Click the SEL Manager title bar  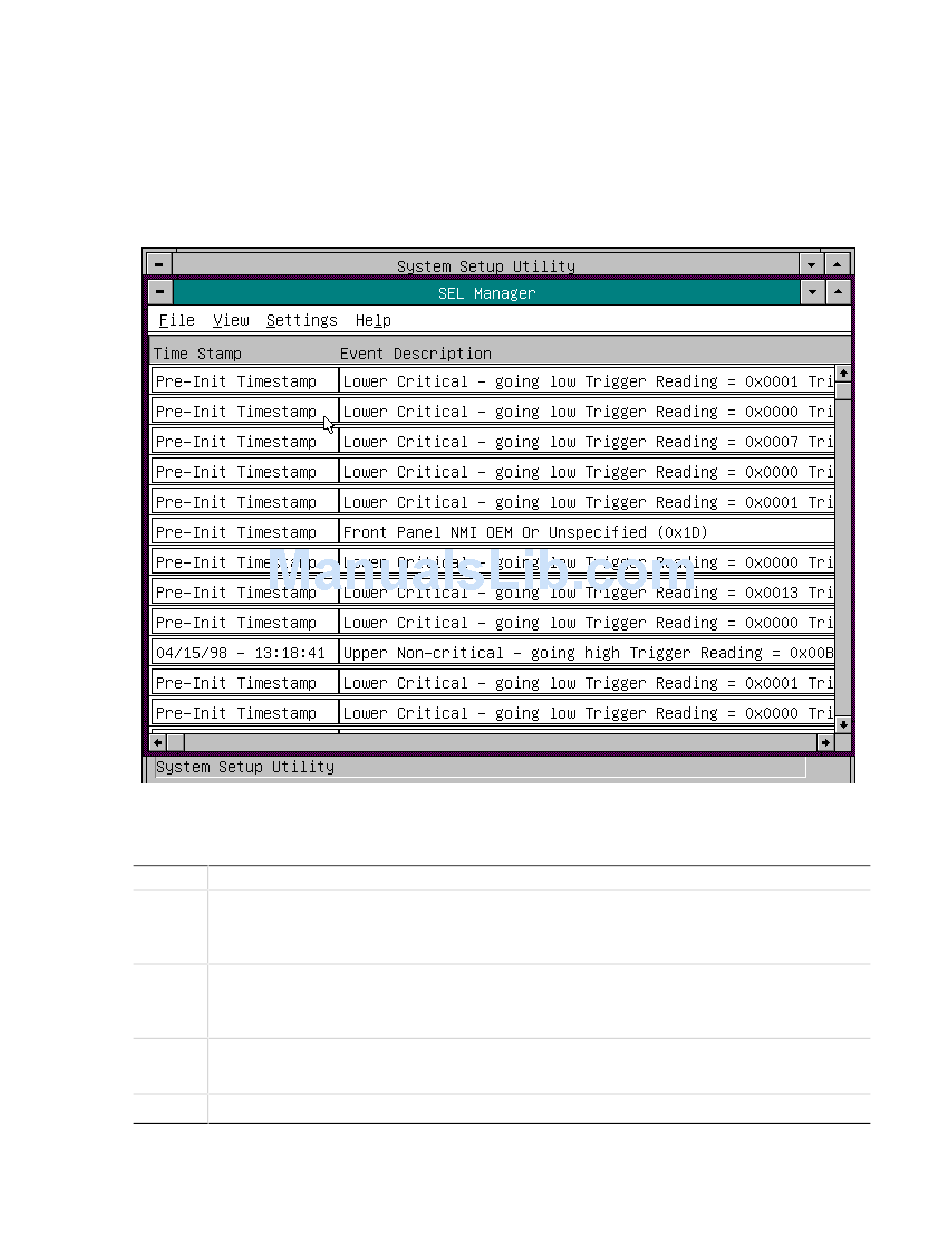[x=487, y=293]
